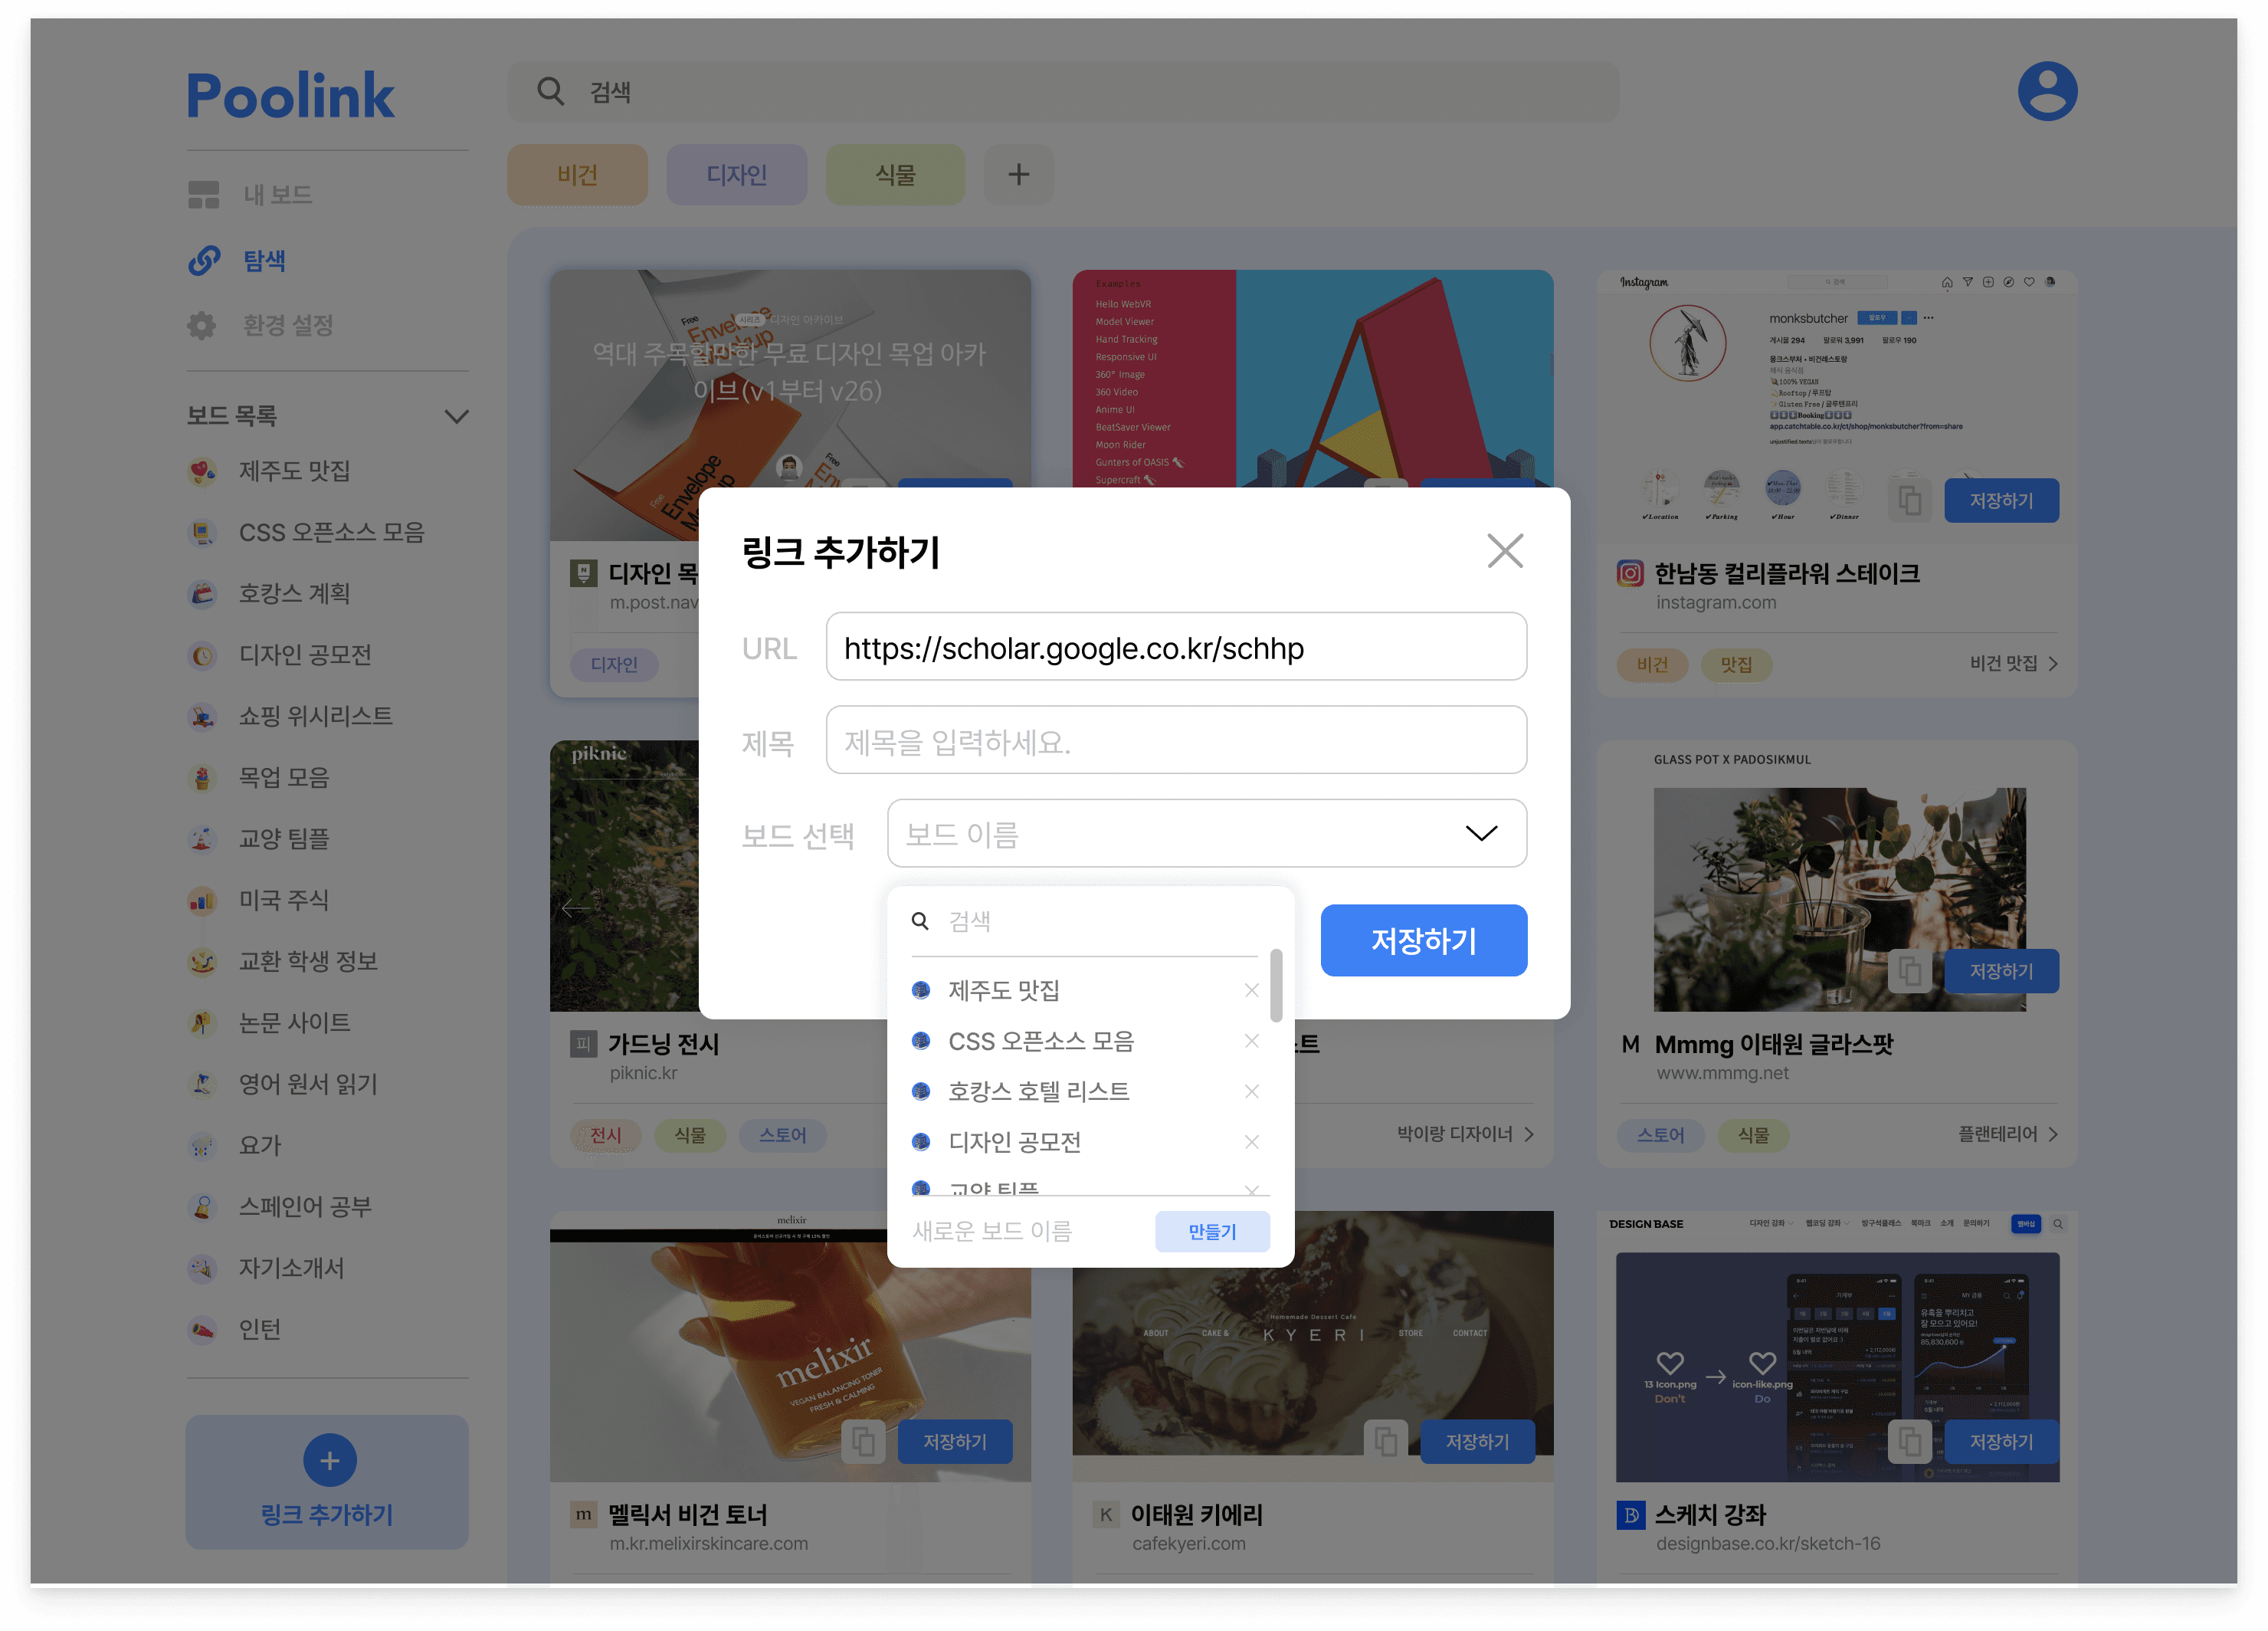The width and height of the screenshot is (2268, 1631).
Task: Collapse the 보드 목록 section chevron
Action: pyautogui.click(x=456, y=416)
